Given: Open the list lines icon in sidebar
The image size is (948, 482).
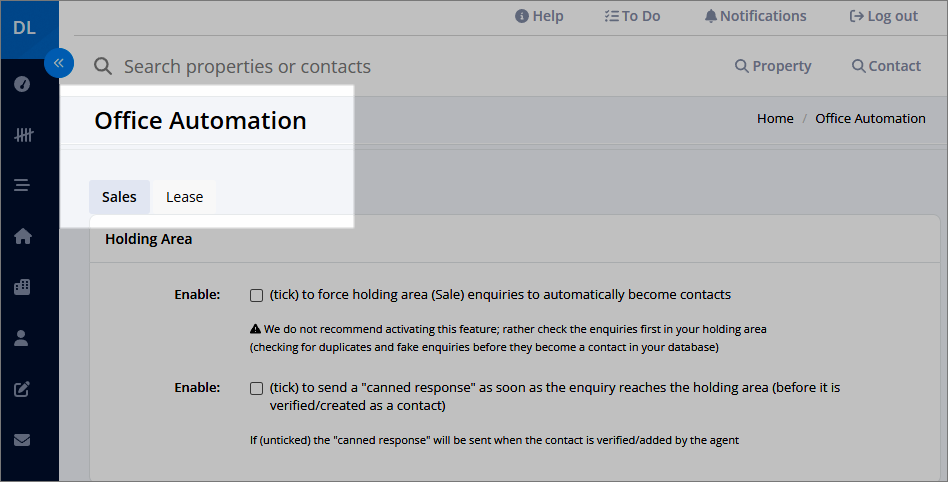Looking at the screenshot, I should pos(22,185).
